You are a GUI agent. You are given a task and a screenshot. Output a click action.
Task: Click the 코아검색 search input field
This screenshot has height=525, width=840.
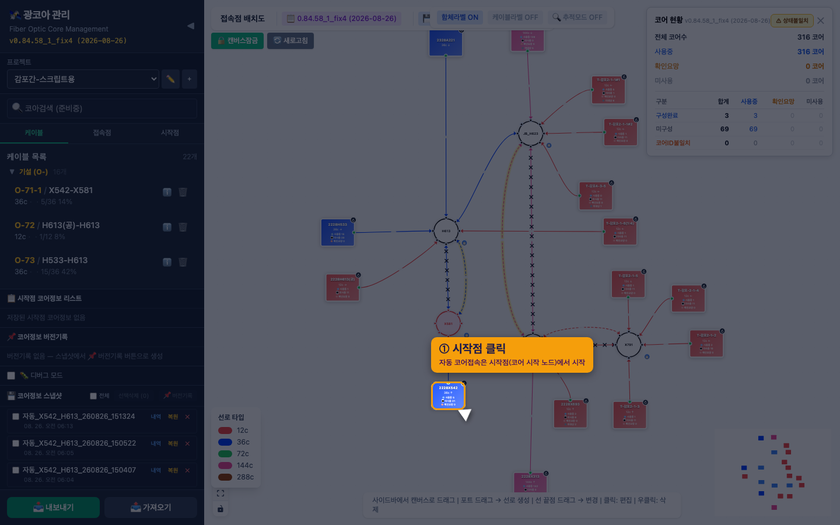[x=102, y=108]
